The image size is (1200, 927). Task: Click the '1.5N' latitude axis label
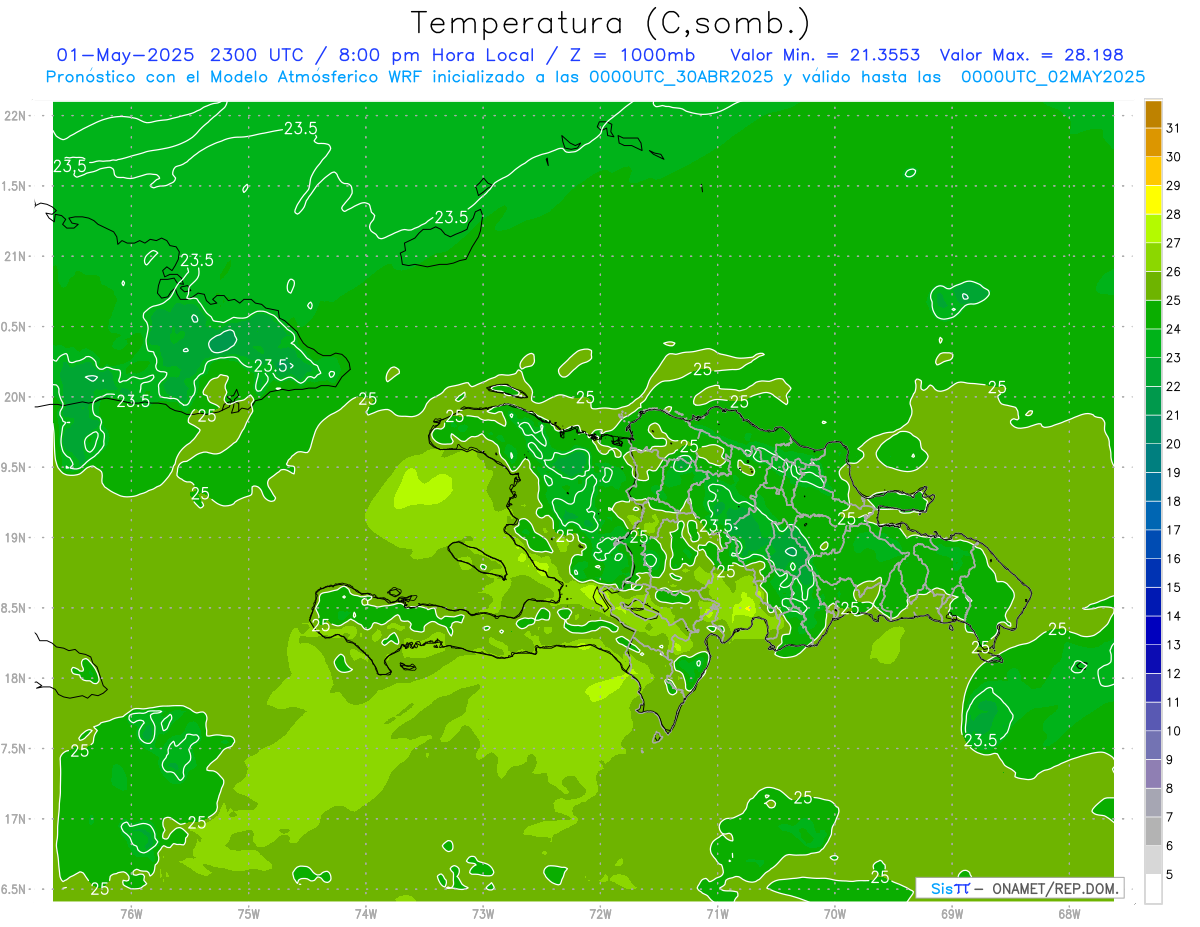[14, 186]
